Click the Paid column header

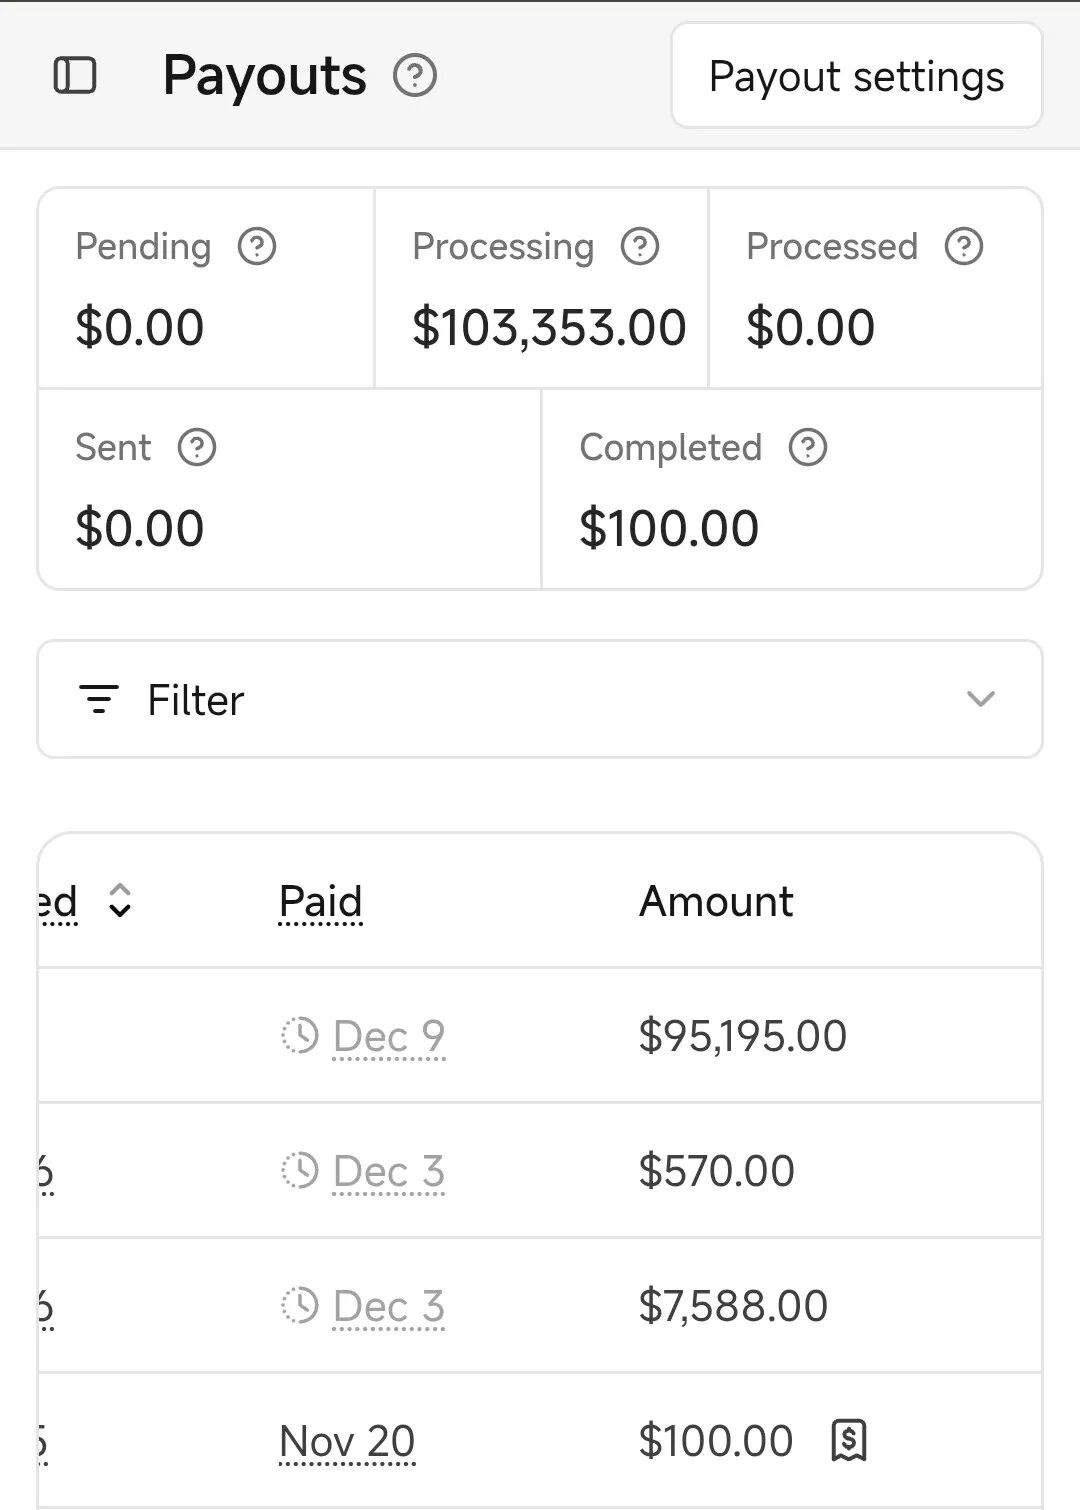(x=320, y=901)
